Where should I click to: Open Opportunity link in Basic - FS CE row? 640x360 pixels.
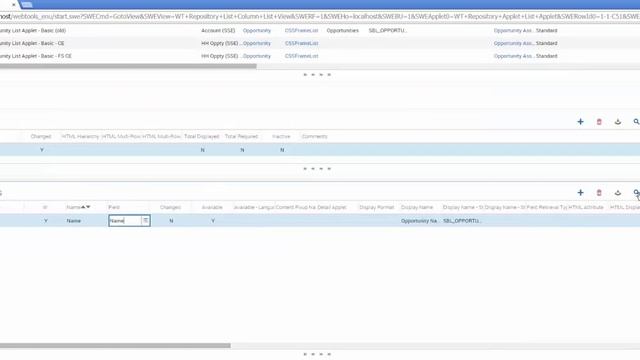click(257, 56)
